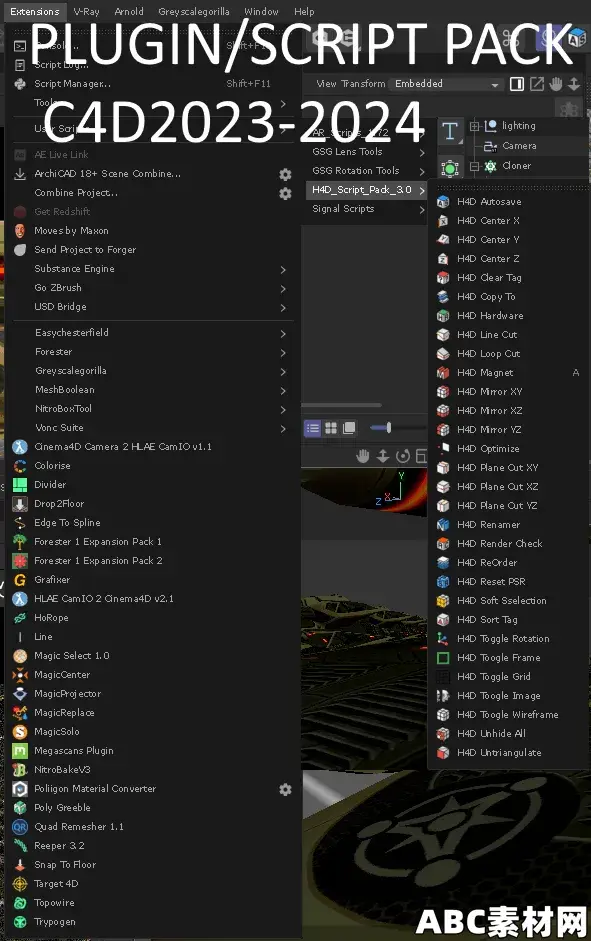Select the H4D Magnet script
The width and height of the screenshot is (591, 941).
[485, 373]
